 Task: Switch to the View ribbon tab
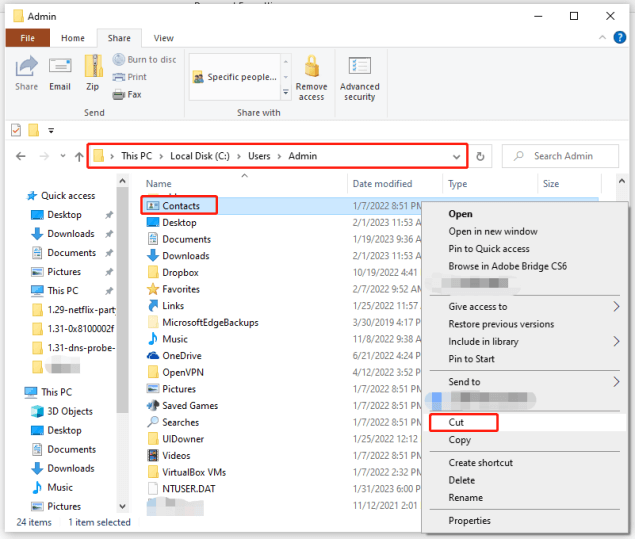pos(164,38)
